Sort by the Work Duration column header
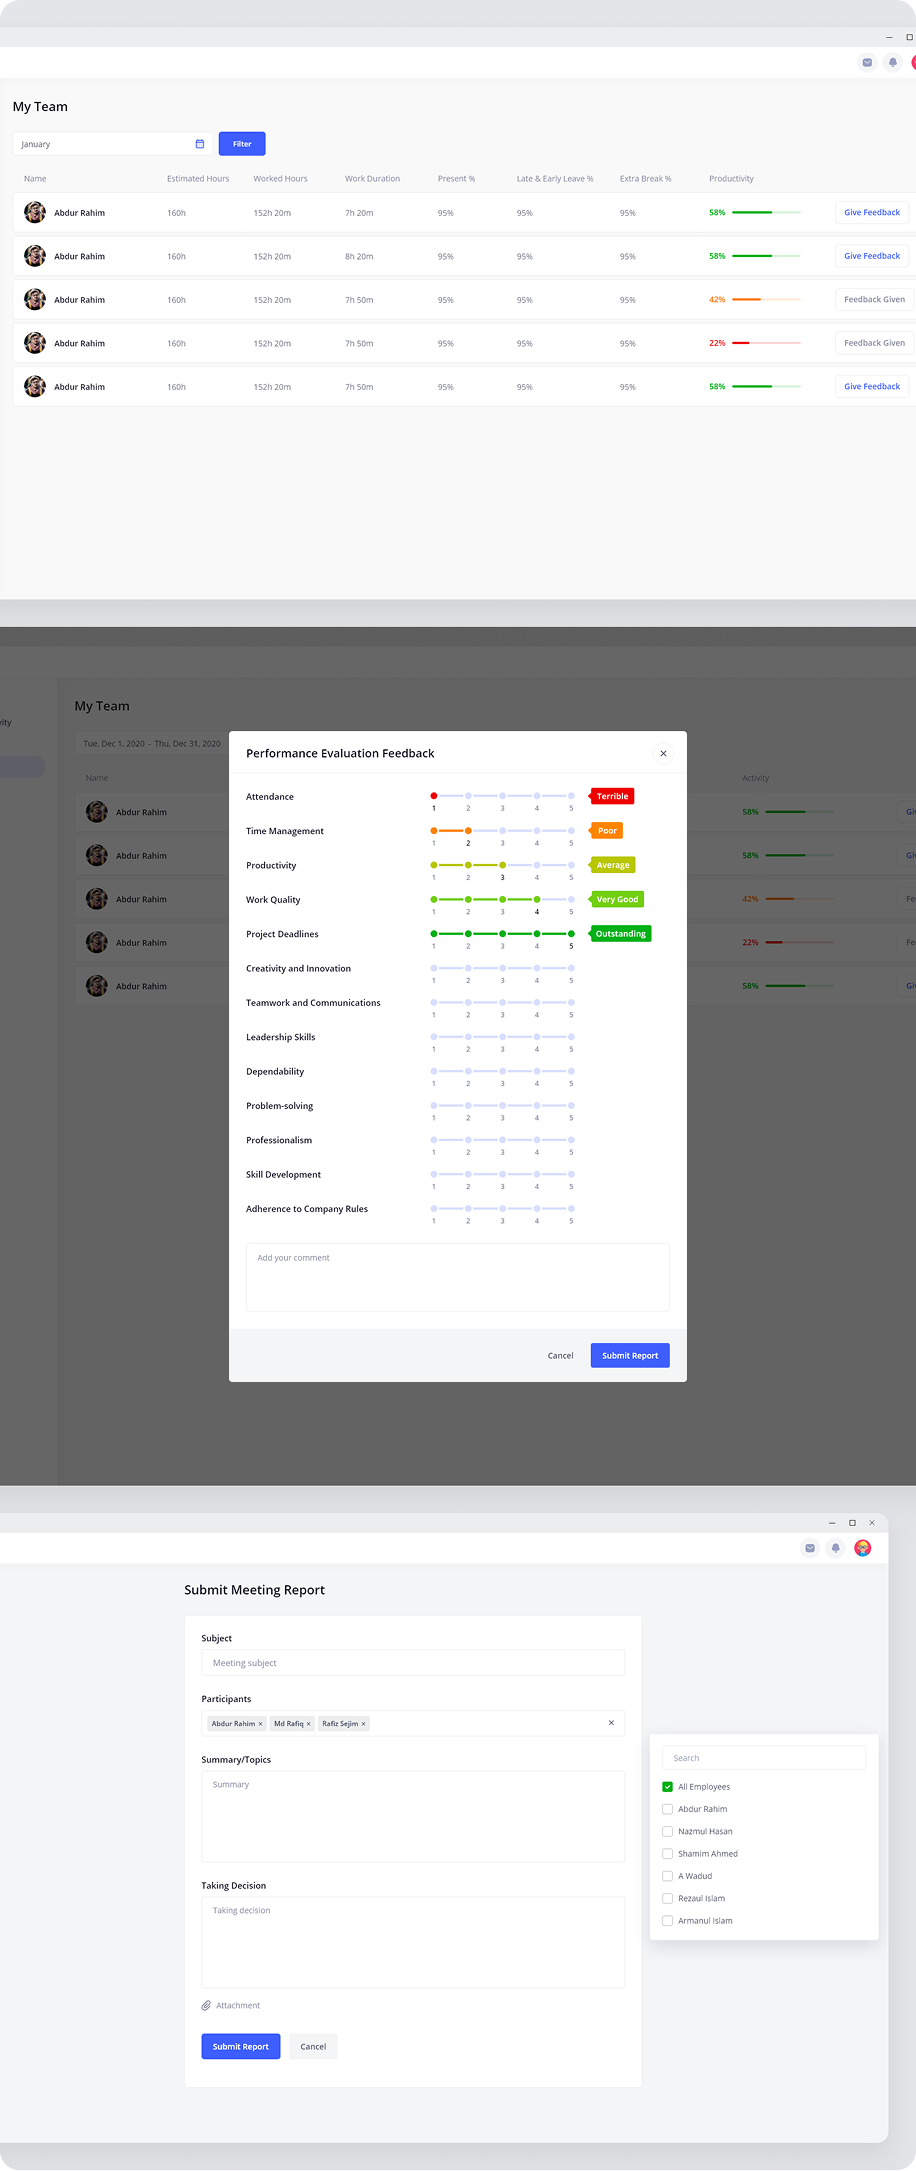The width and height of the screenshot is (916, 2171). point(372,179)
